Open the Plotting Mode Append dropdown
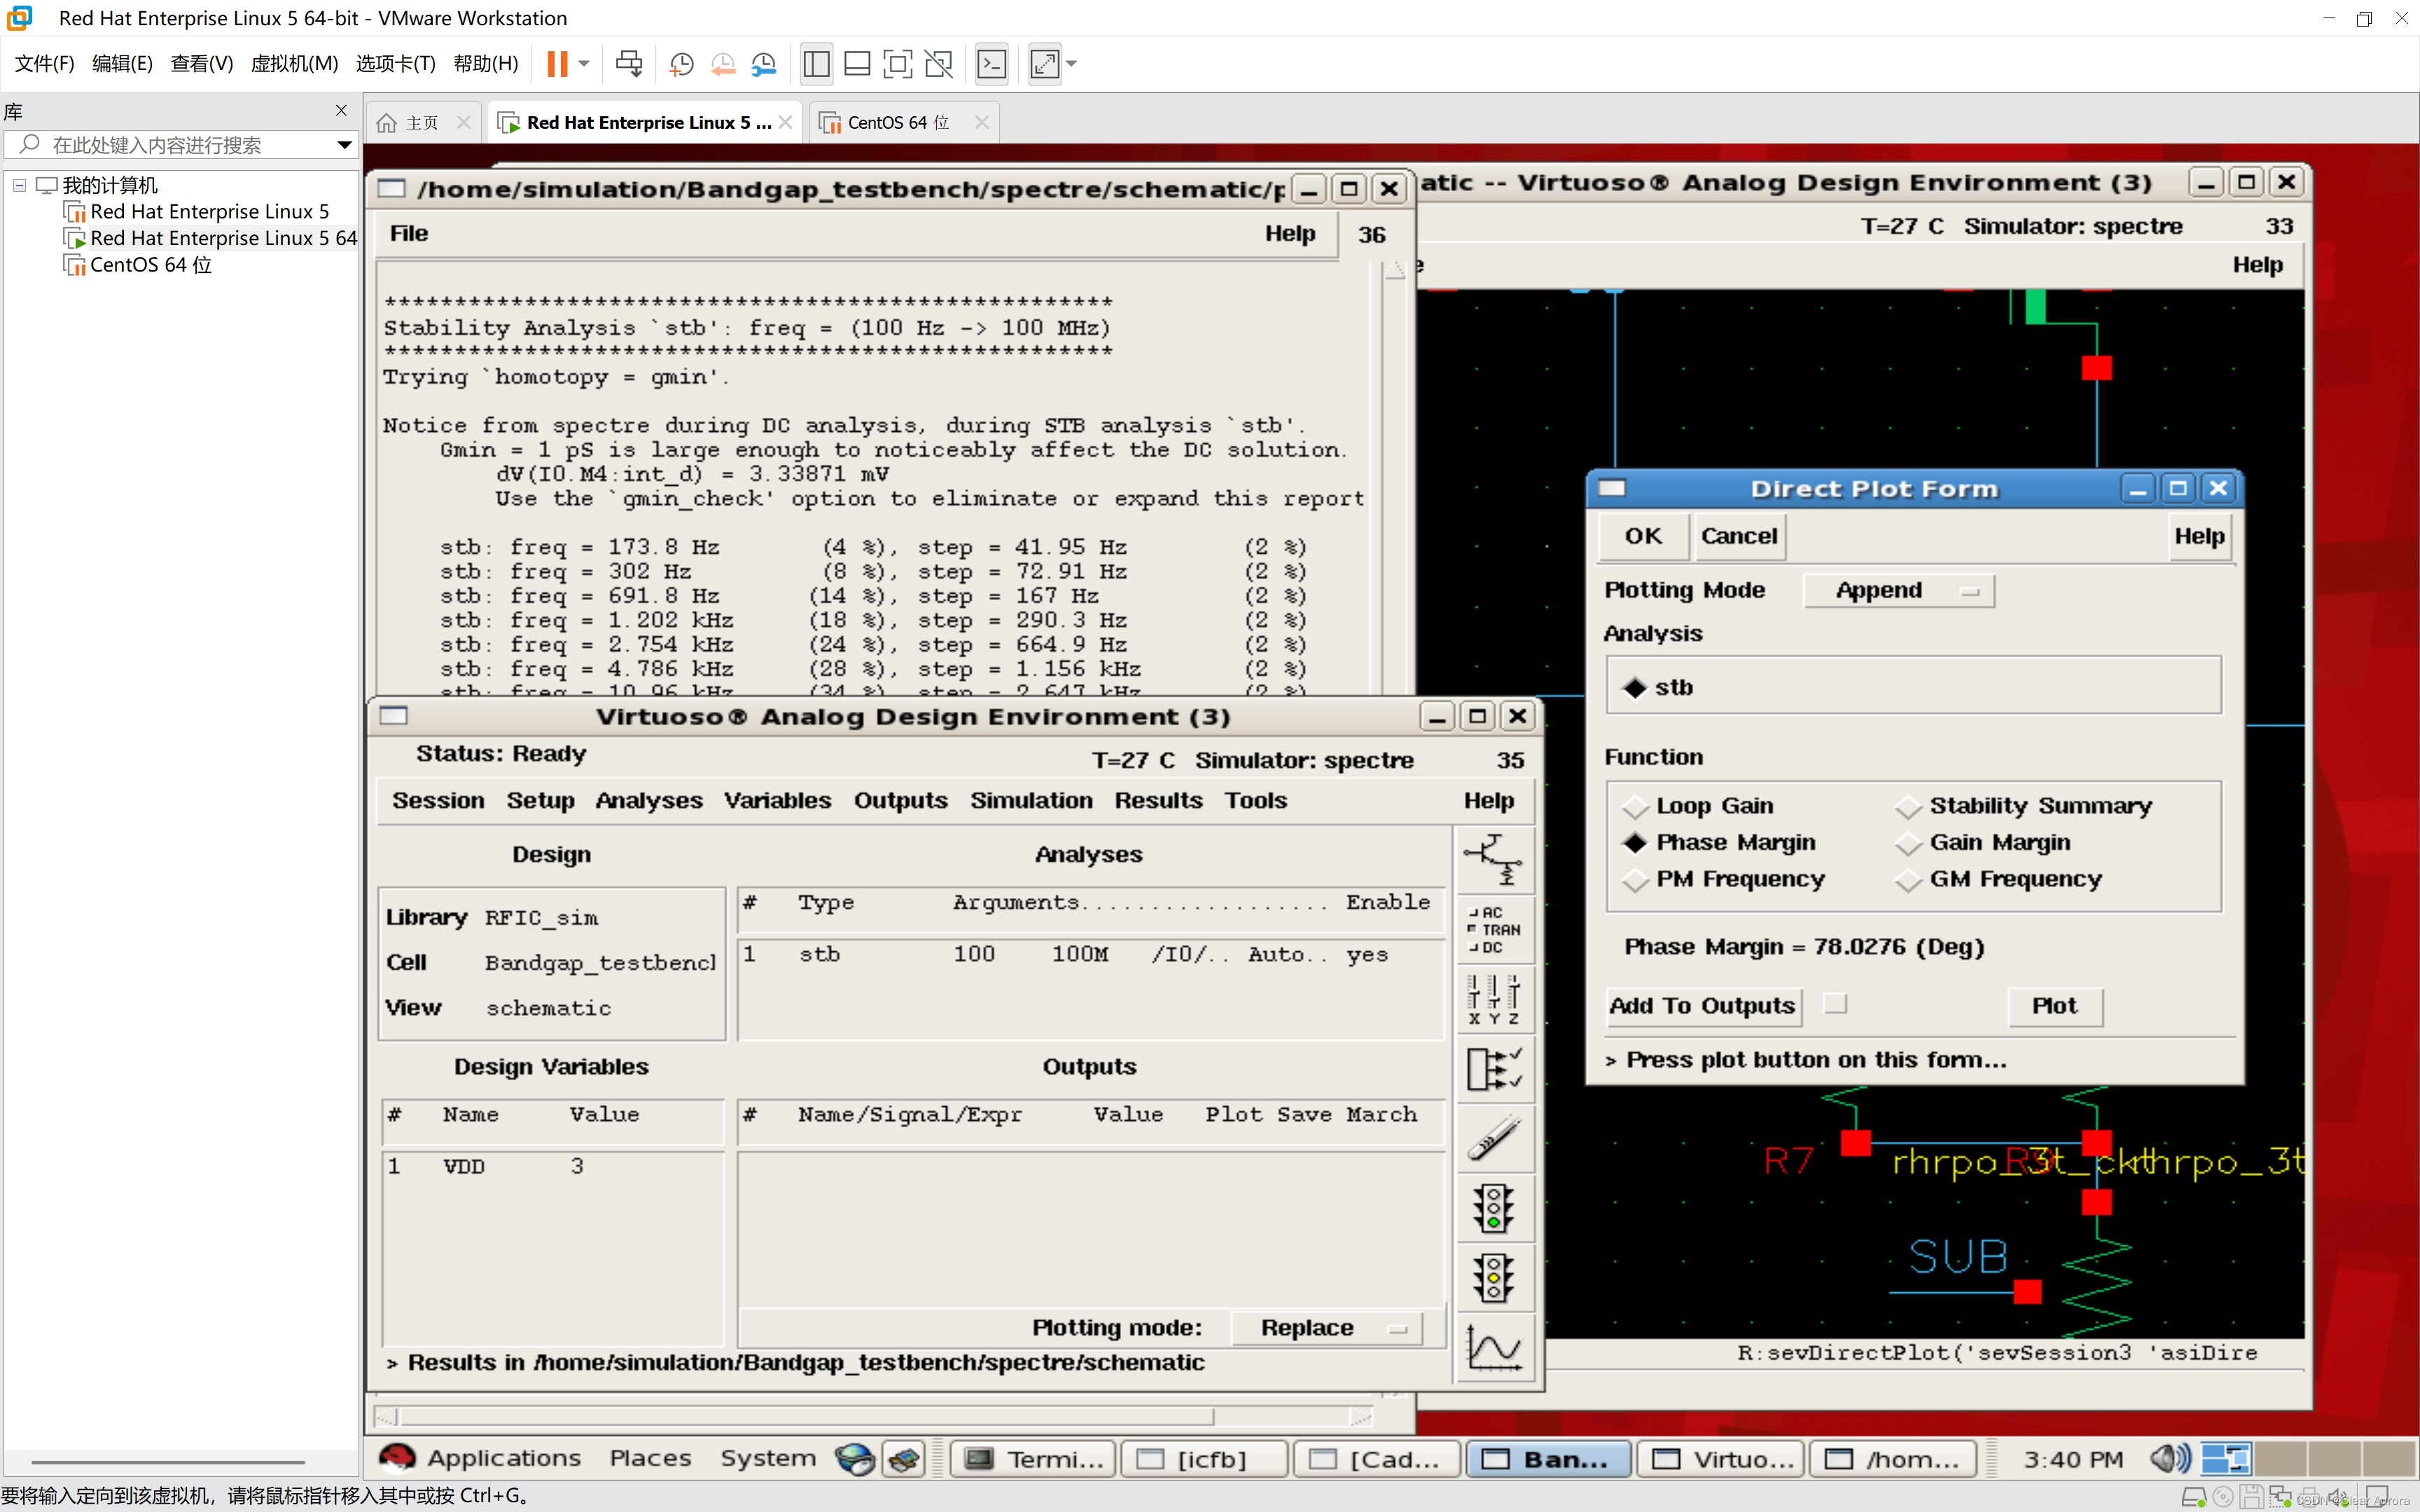2420x1512 pixels. (x=1898, y=591)
